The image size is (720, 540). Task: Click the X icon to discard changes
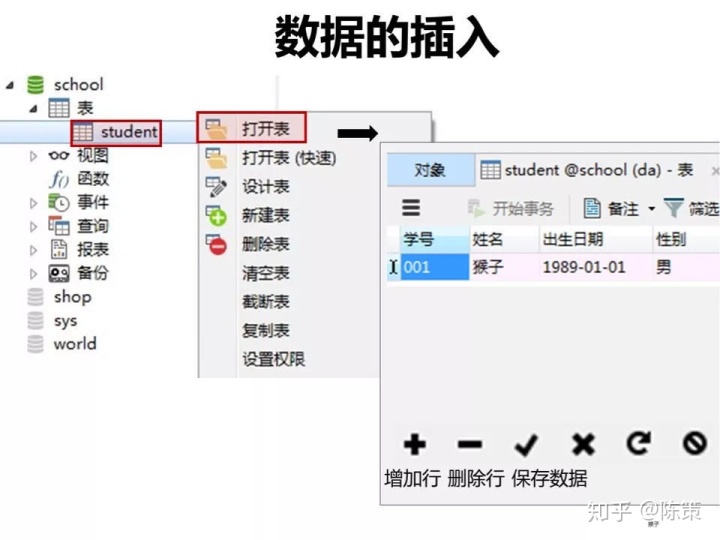click(x=583, y=444)
